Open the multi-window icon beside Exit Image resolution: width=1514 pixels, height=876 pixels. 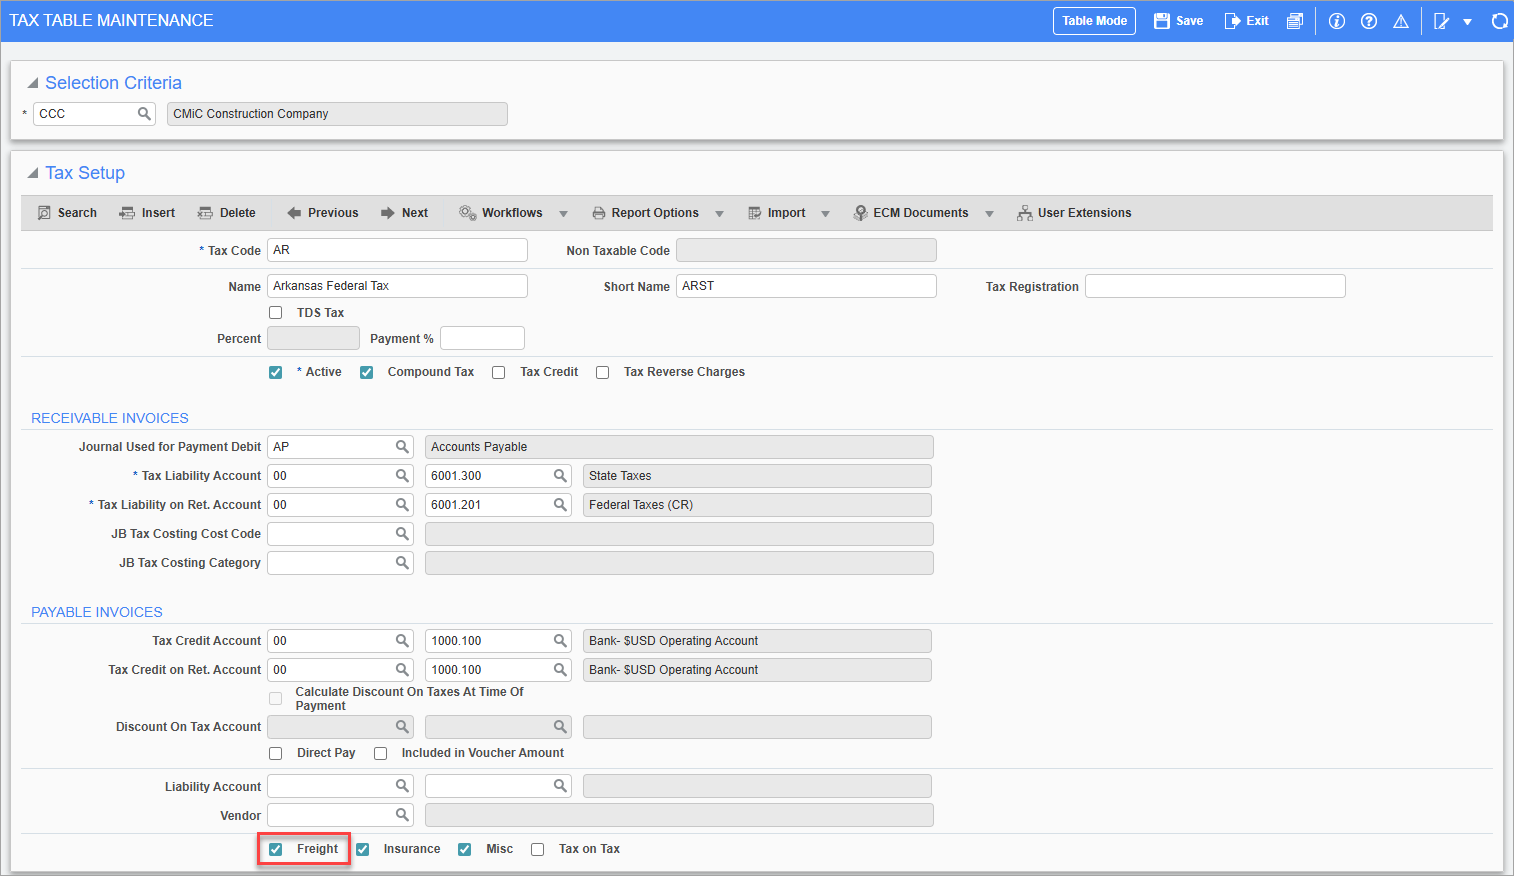[1295, 21]
